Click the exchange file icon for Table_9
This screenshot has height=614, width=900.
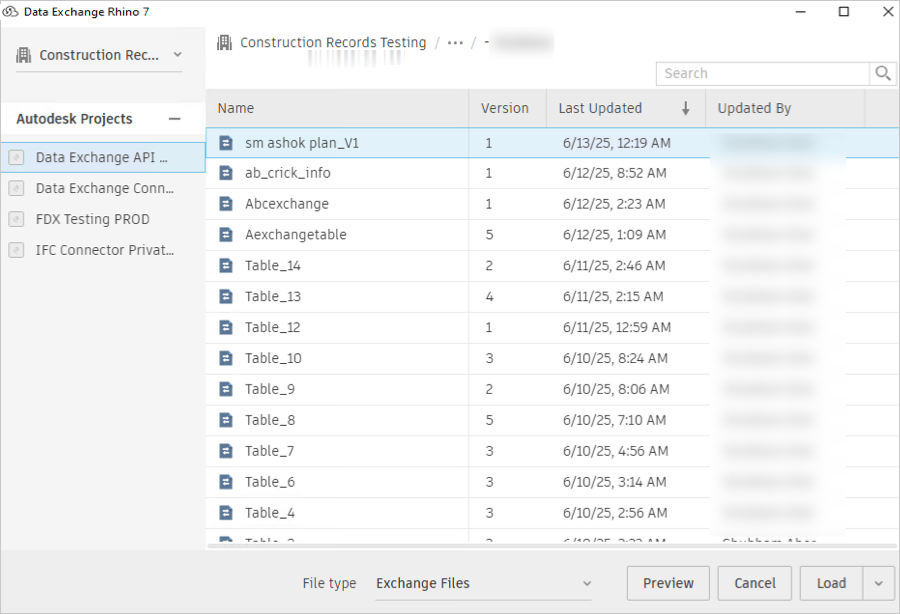click(x=226, y=390)
